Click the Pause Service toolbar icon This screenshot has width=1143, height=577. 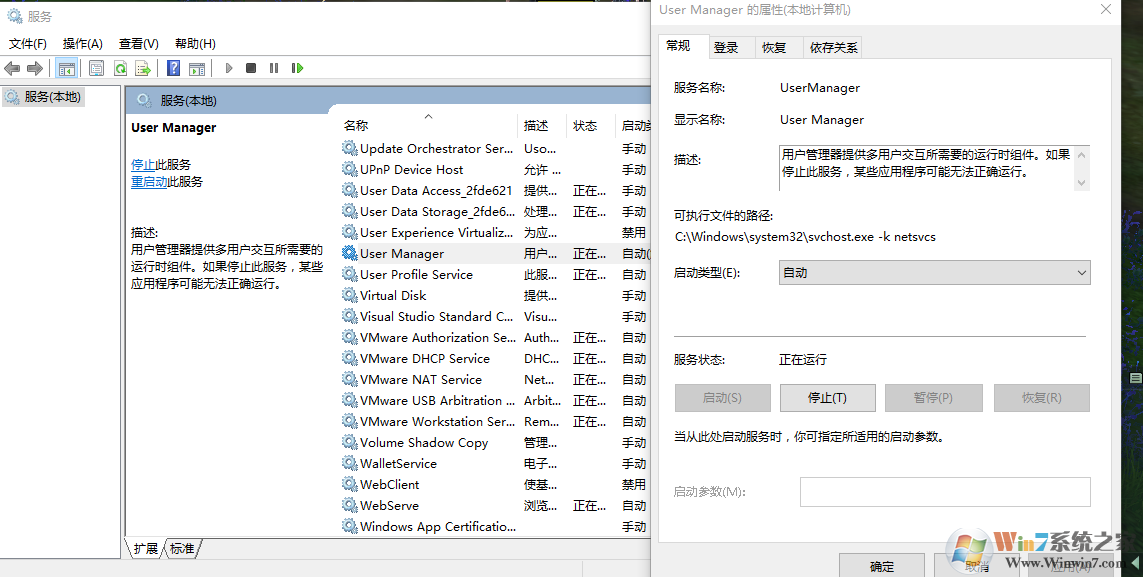coord(274,68)
